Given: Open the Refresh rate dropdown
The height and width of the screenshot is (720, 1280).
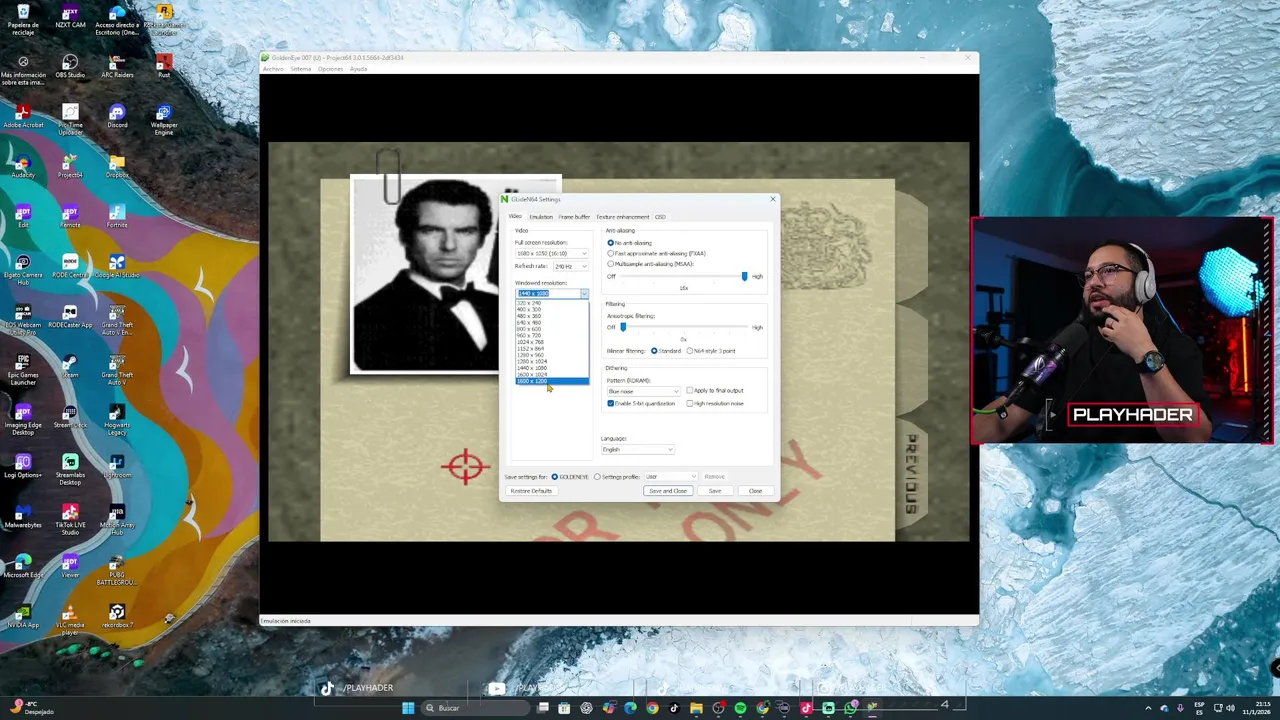Looking at the screenshot, I should coord(571,266).
